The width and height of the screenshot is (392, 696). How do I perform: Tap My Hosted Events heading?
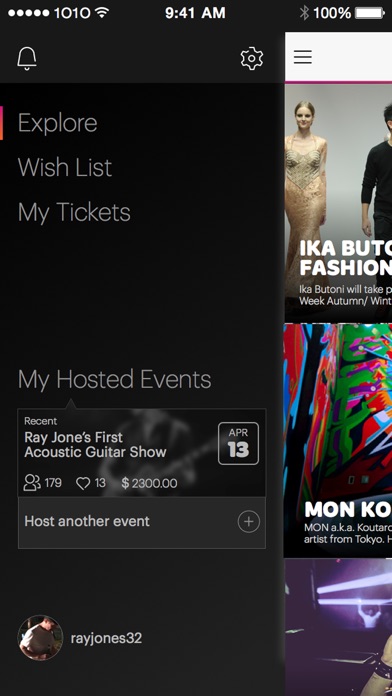click(115, 380)
